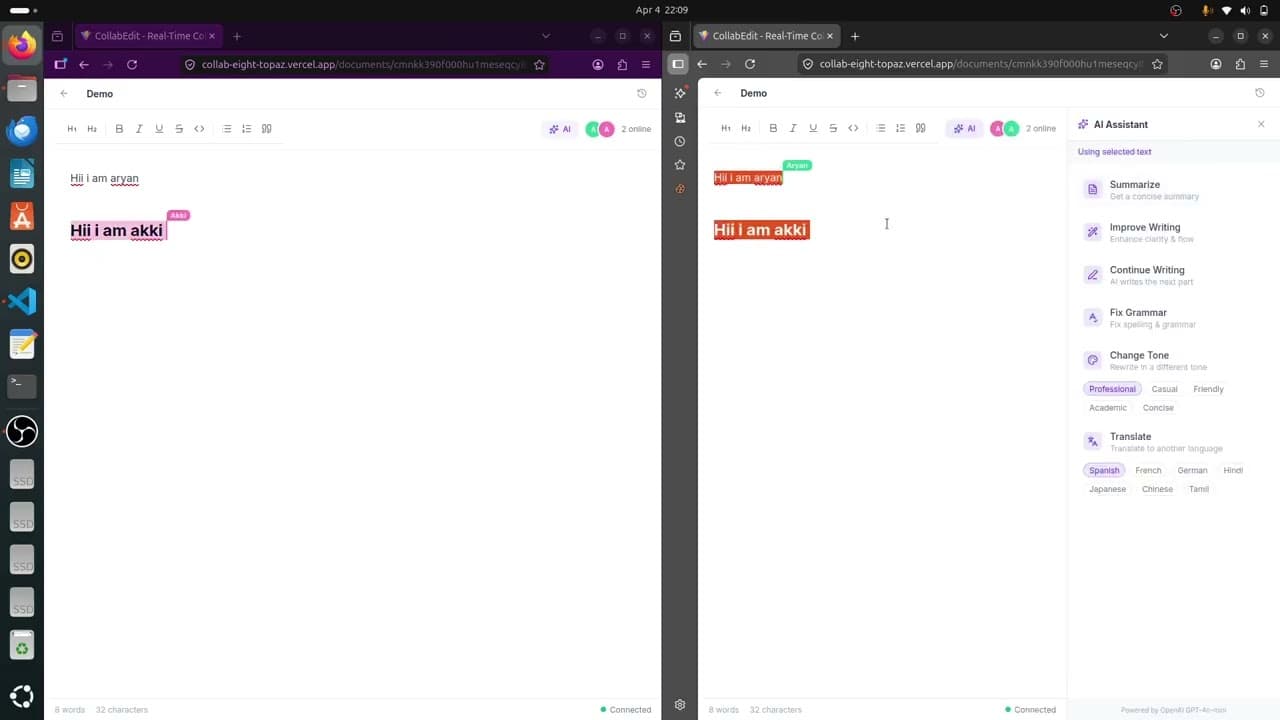1280x720 pixels.
Task: Insert blockquote in the left window
Action: [266, 129]
